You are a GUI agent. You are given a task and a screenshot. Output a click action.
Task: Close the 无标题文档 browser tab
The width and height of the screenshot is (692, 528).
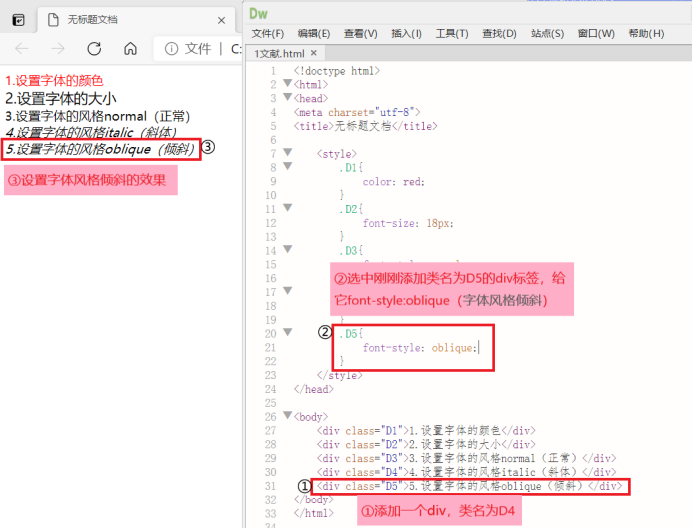coord(222,20)
